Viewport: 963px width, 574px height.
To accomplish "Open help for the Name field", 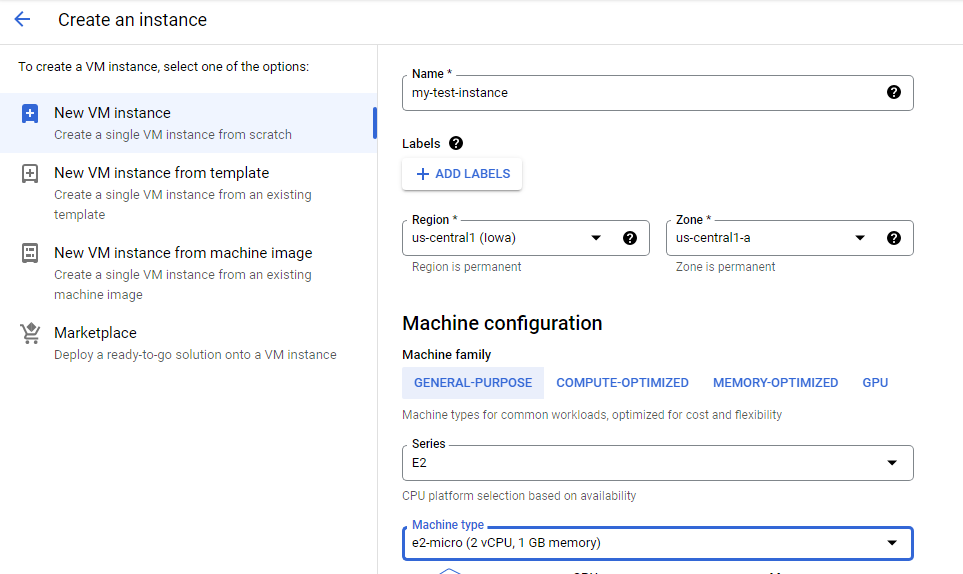I will [x=894, y=92].
